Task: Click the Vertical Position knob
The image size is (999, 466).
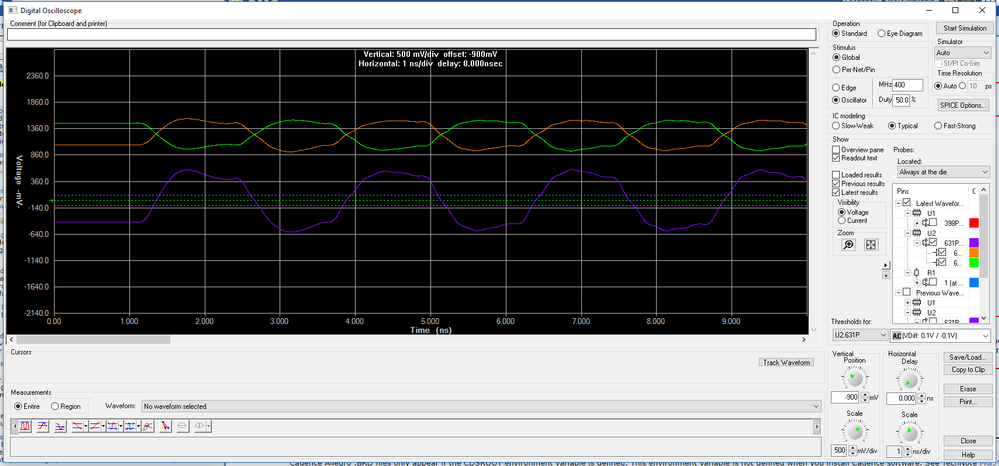Action: 853,378
